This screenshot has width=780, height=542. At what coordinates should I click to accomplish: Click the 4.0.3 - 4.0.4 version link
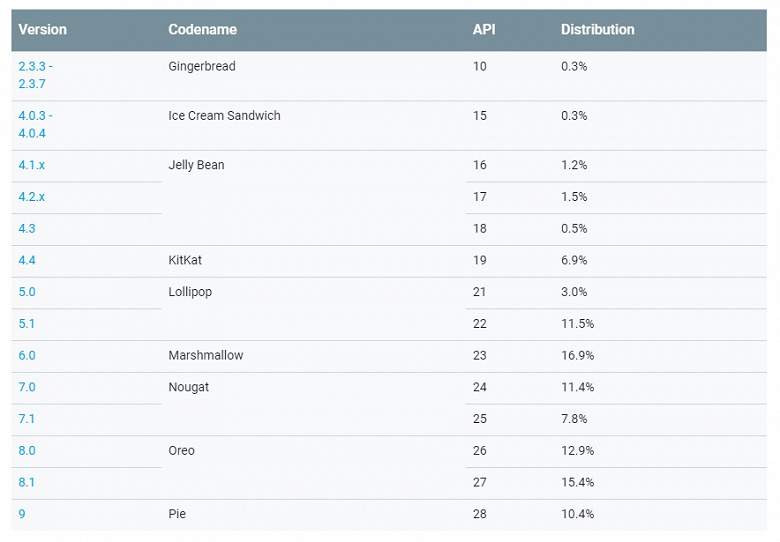tap(35, 124)
